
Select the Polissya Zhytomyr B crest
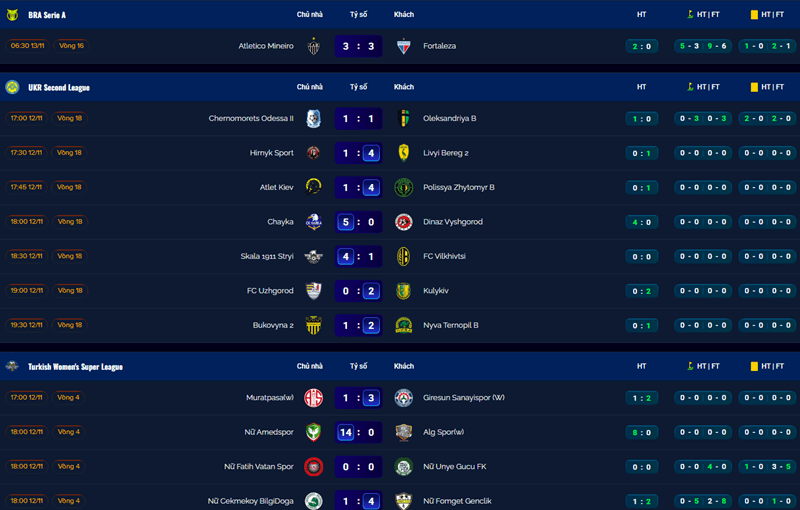coord(404,187)
